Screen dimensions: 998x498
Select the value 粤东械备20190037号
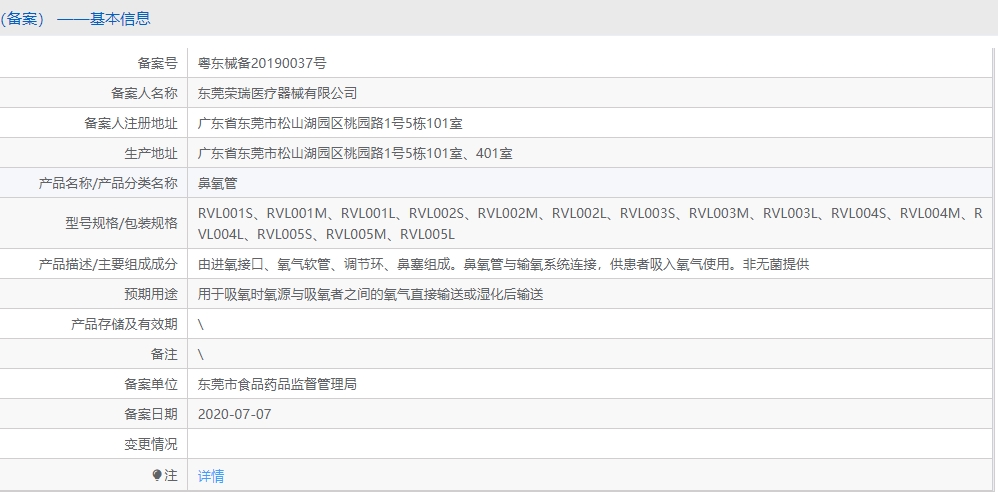click(262, 63)
